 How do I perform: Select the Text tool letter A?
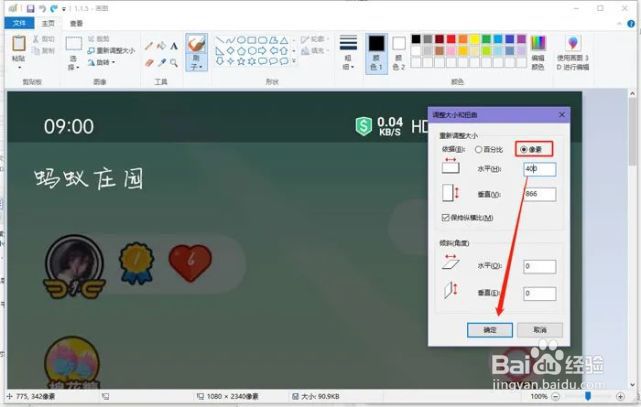(174, 46)
